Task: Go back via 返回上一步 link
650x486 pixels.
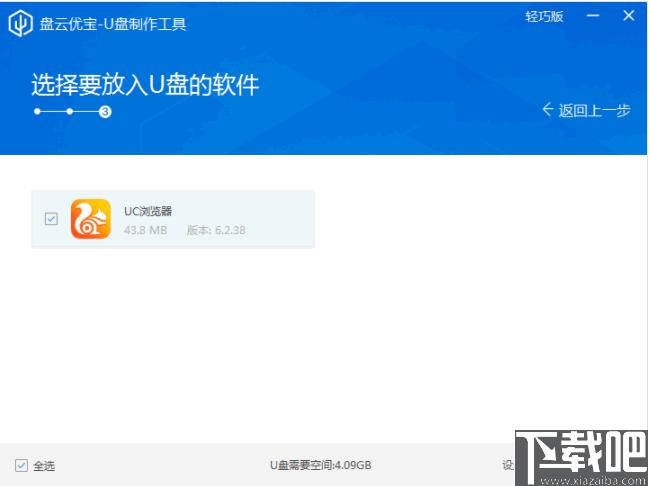Action: (x=586, y=110)
